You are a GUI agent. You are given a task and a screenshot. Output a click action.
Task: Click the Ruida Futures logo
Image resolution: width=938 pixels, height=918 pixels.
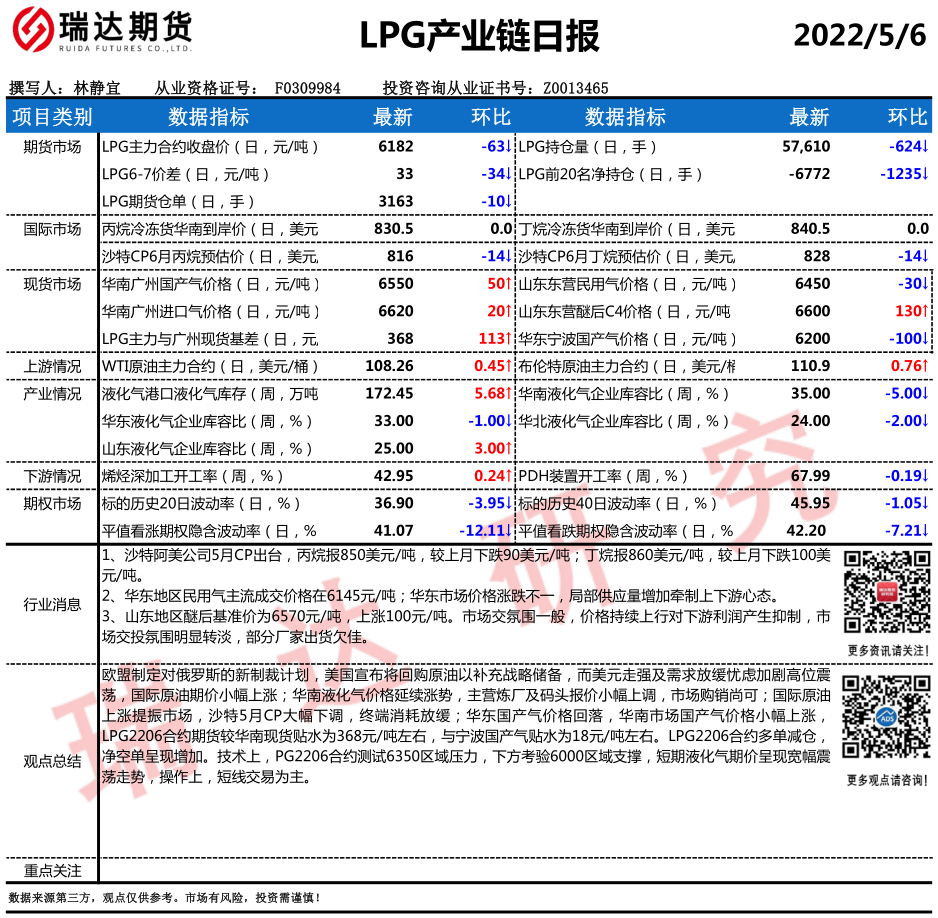coord(100,33)
